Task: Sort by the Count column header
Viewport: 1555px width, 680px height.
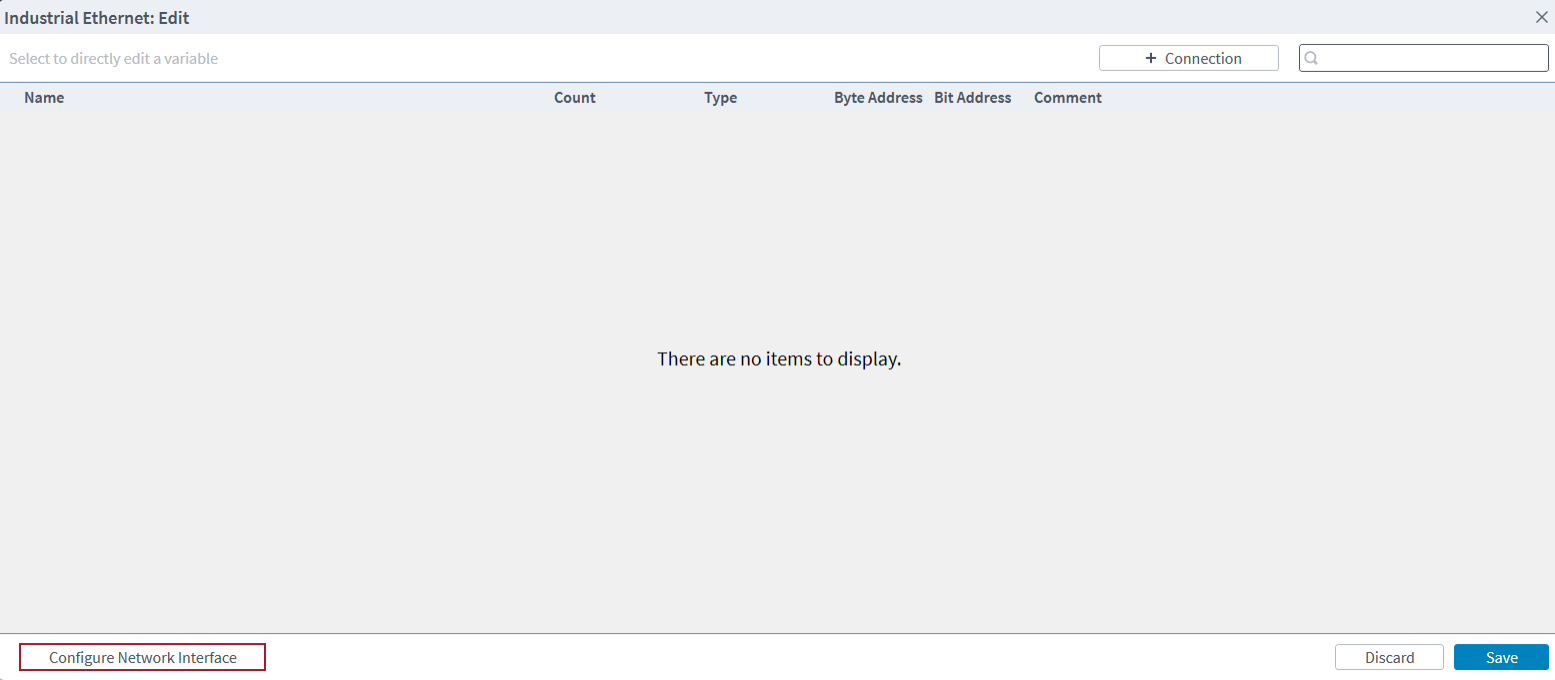Action: point(575,98)
